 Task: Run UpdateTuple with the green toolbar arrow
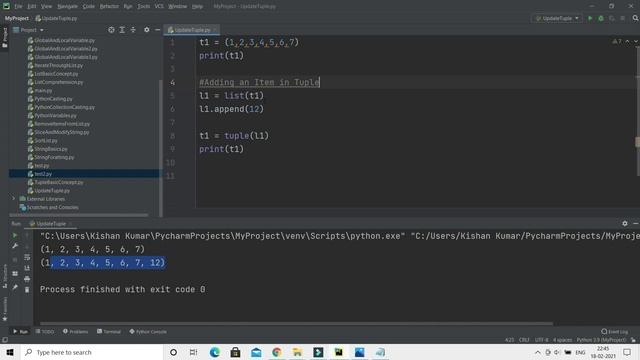click(590, 18)
